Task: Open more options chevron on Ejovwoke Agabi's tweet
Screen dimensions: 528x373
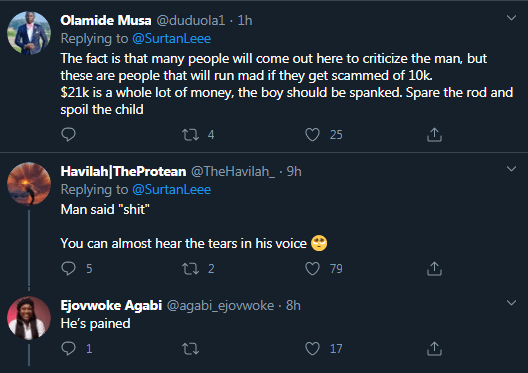Action: point(511,303)
